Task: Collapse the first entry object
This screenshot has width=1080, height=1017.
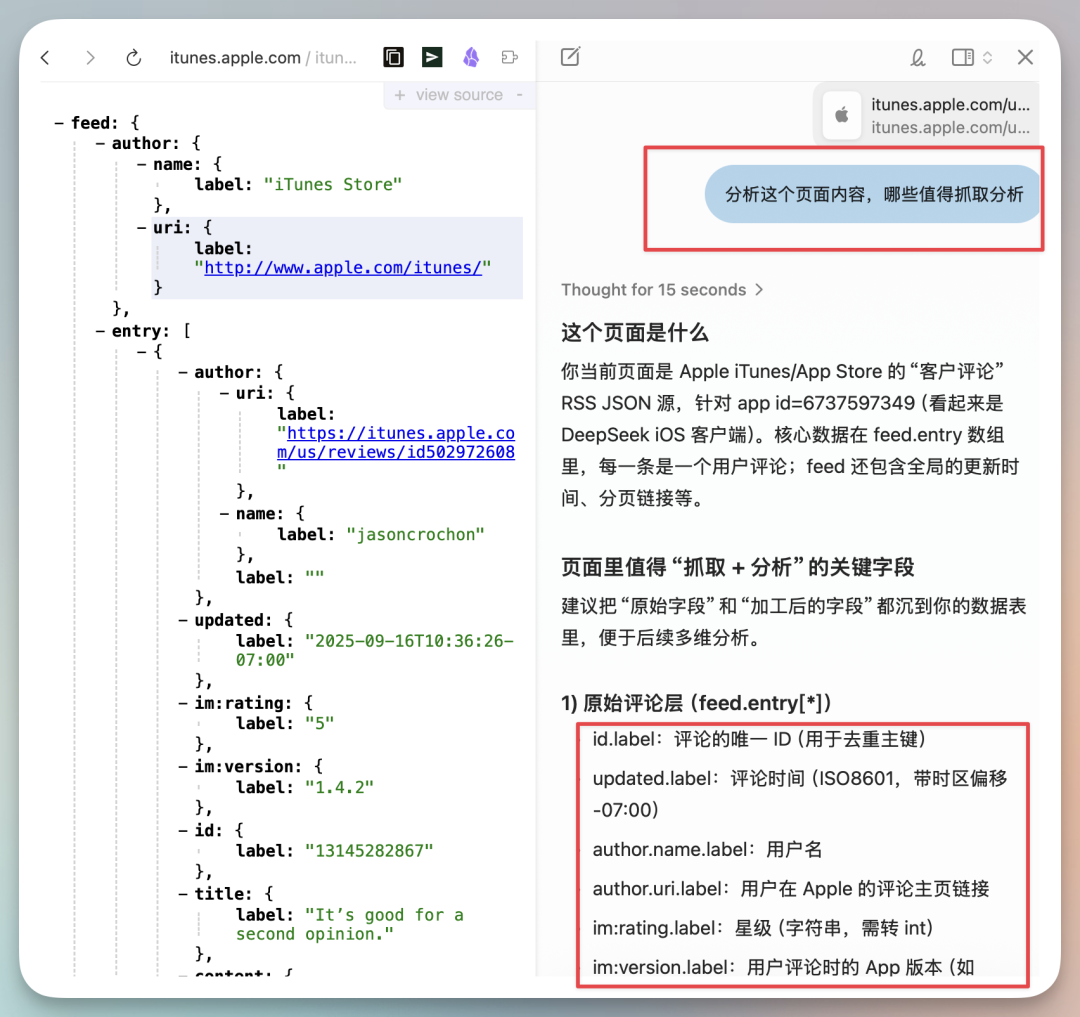Action: (x=142, y=352)
